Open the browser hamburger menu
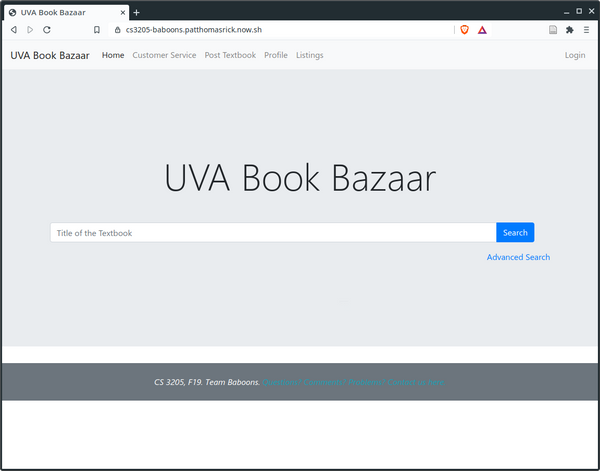Viewport: 600px width, 471px height. pyautogui.click(x=586, y=30)
